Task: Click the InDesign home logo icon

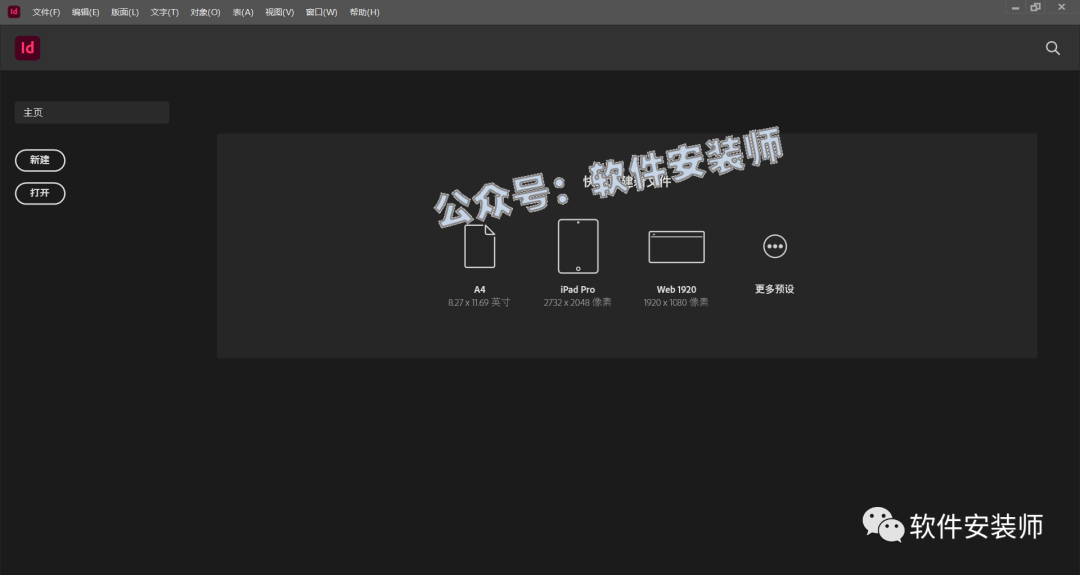Action: (28, 48)
